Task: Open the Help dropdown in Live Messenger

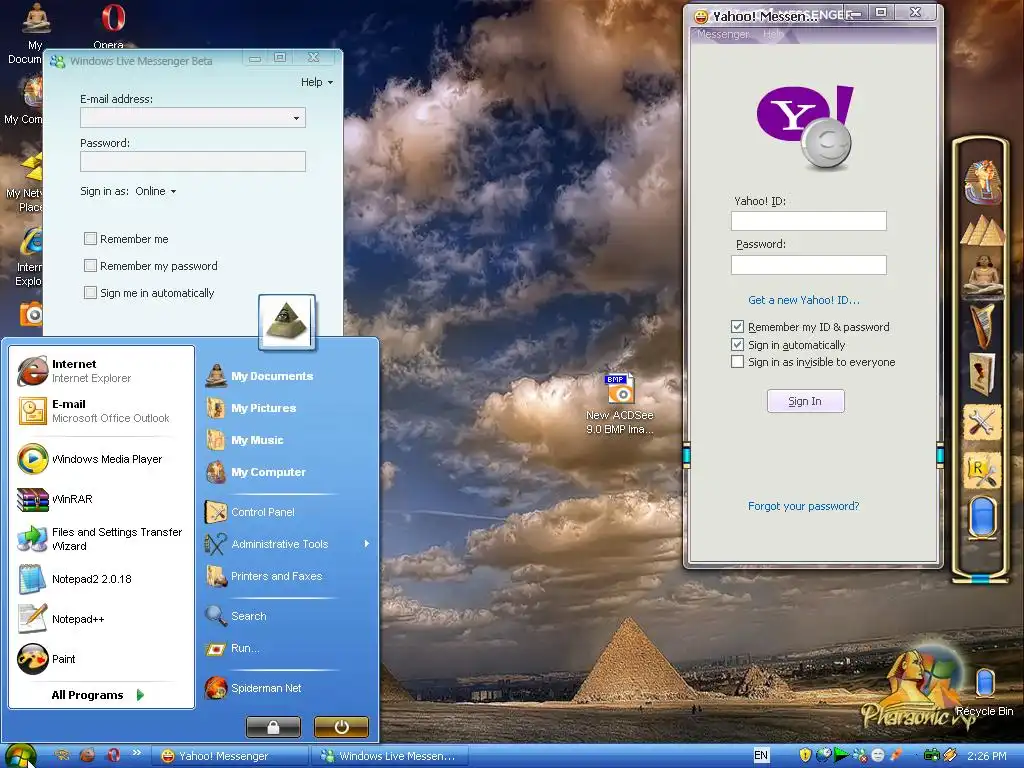Action: 317,82
